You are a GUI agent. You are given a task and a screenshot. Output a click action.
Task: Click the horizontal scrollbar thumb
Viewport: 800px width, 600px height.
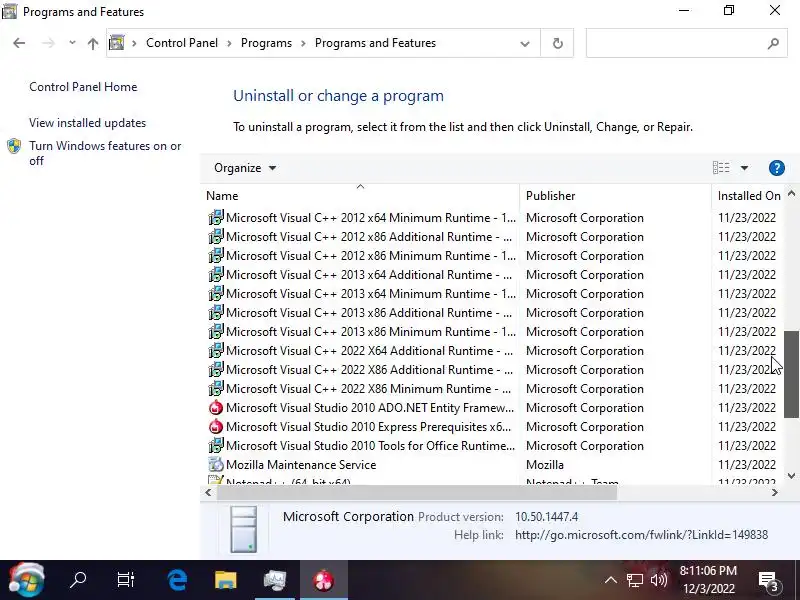[417, 493]
